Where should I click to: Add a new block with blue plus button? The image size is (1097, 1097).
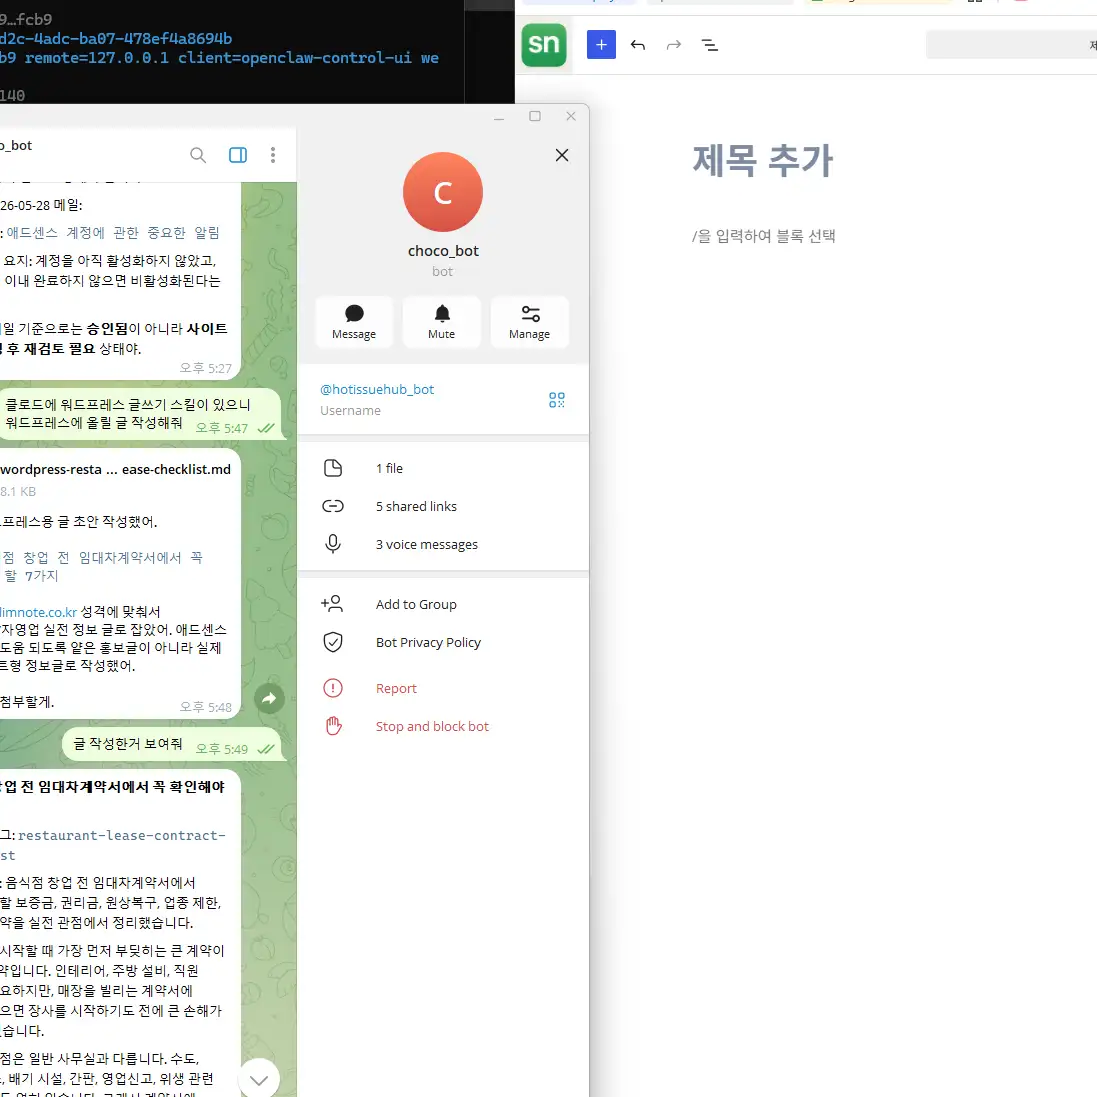pos(601,45)
